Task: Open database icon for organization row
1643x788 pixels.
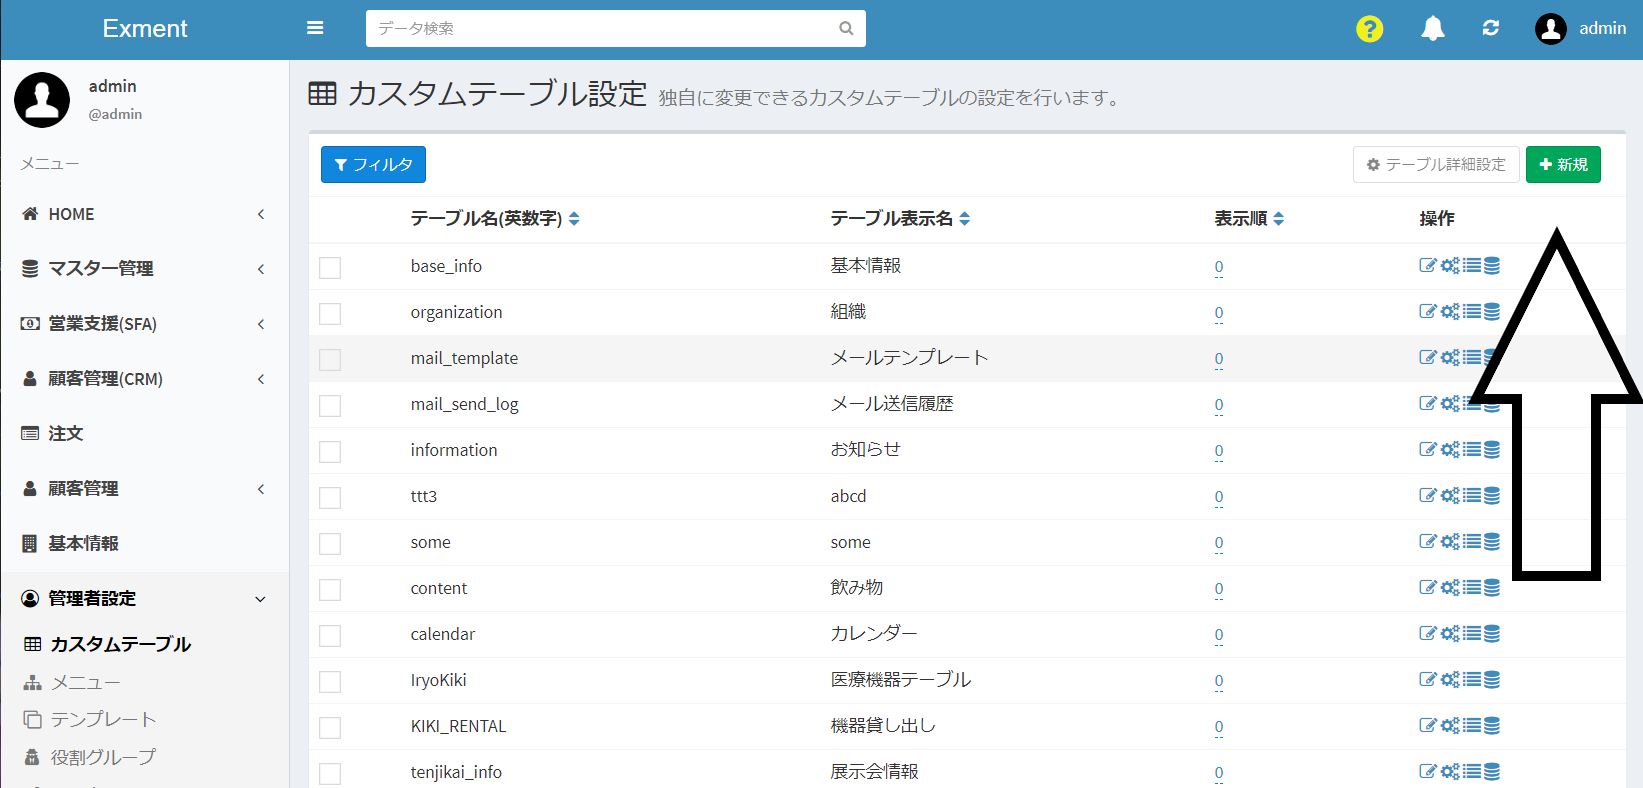Action: pyautogui.click(x=1492, y=311)
